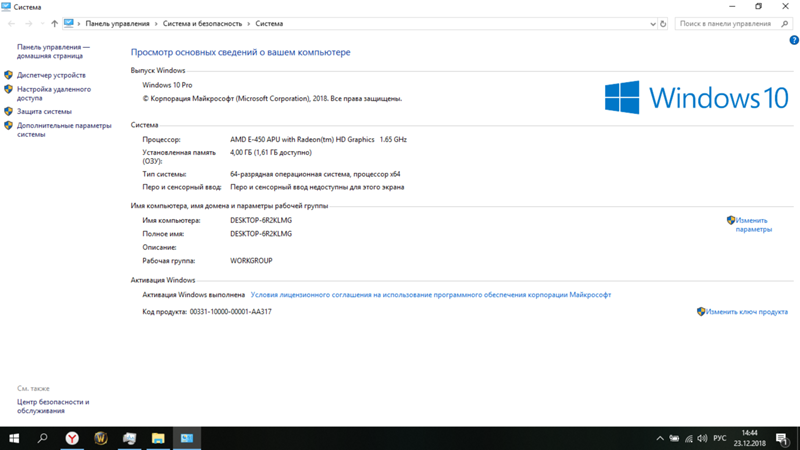
Task: Select Control Panel breadcrumb
Action: click(x=117, y=23)
